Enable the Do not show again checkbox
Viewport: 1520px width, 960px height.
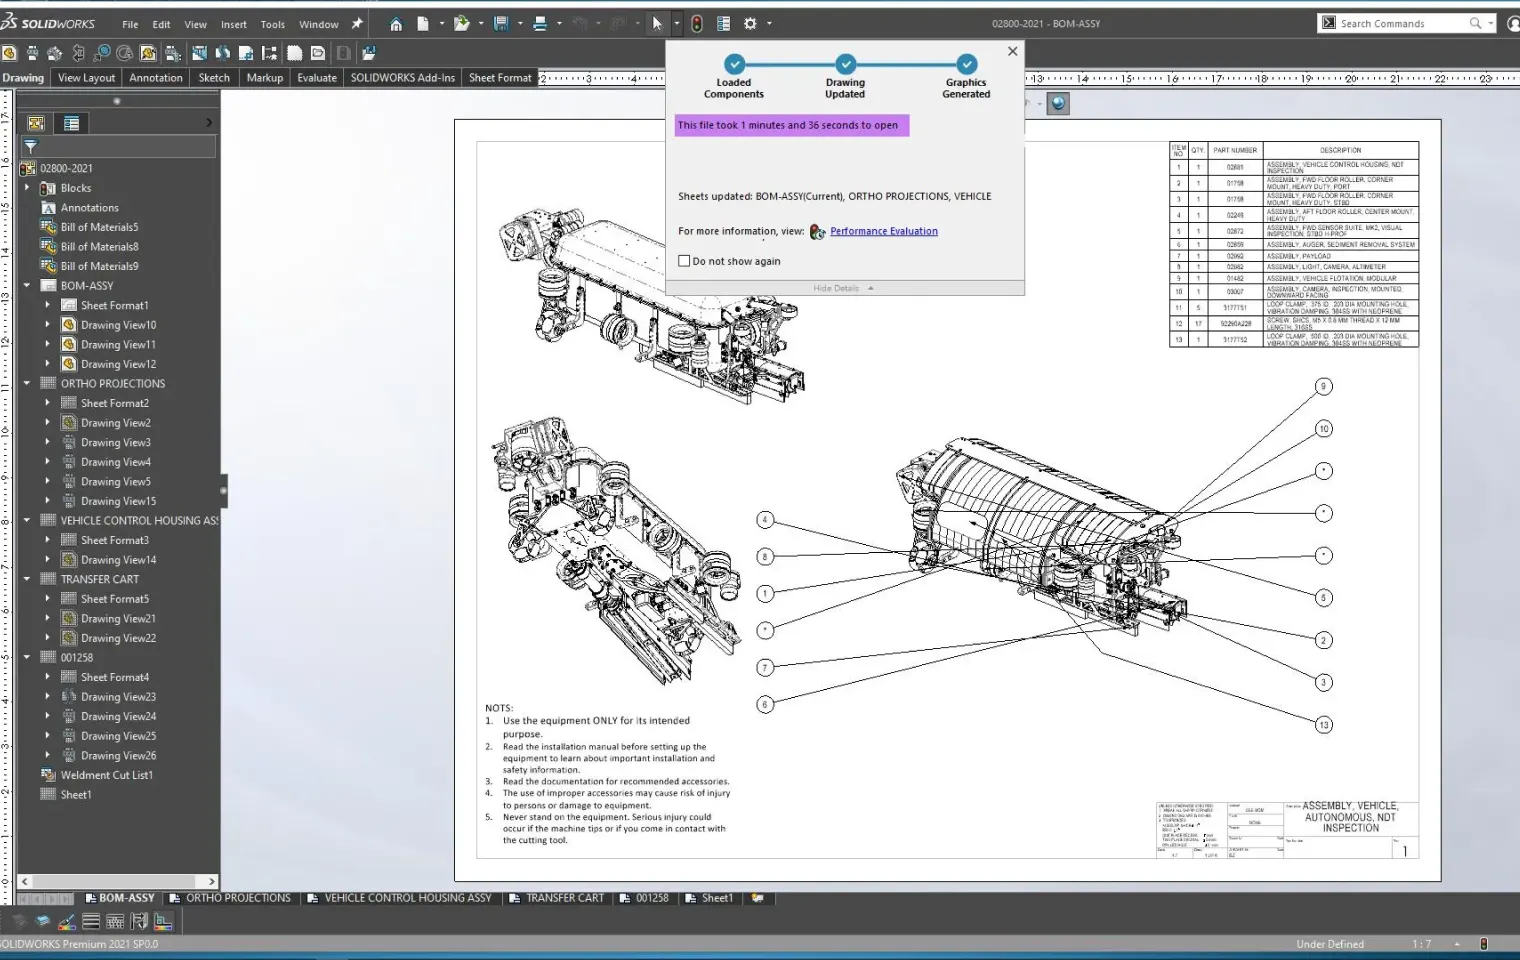pyautogui.click(x=684, y=261)
